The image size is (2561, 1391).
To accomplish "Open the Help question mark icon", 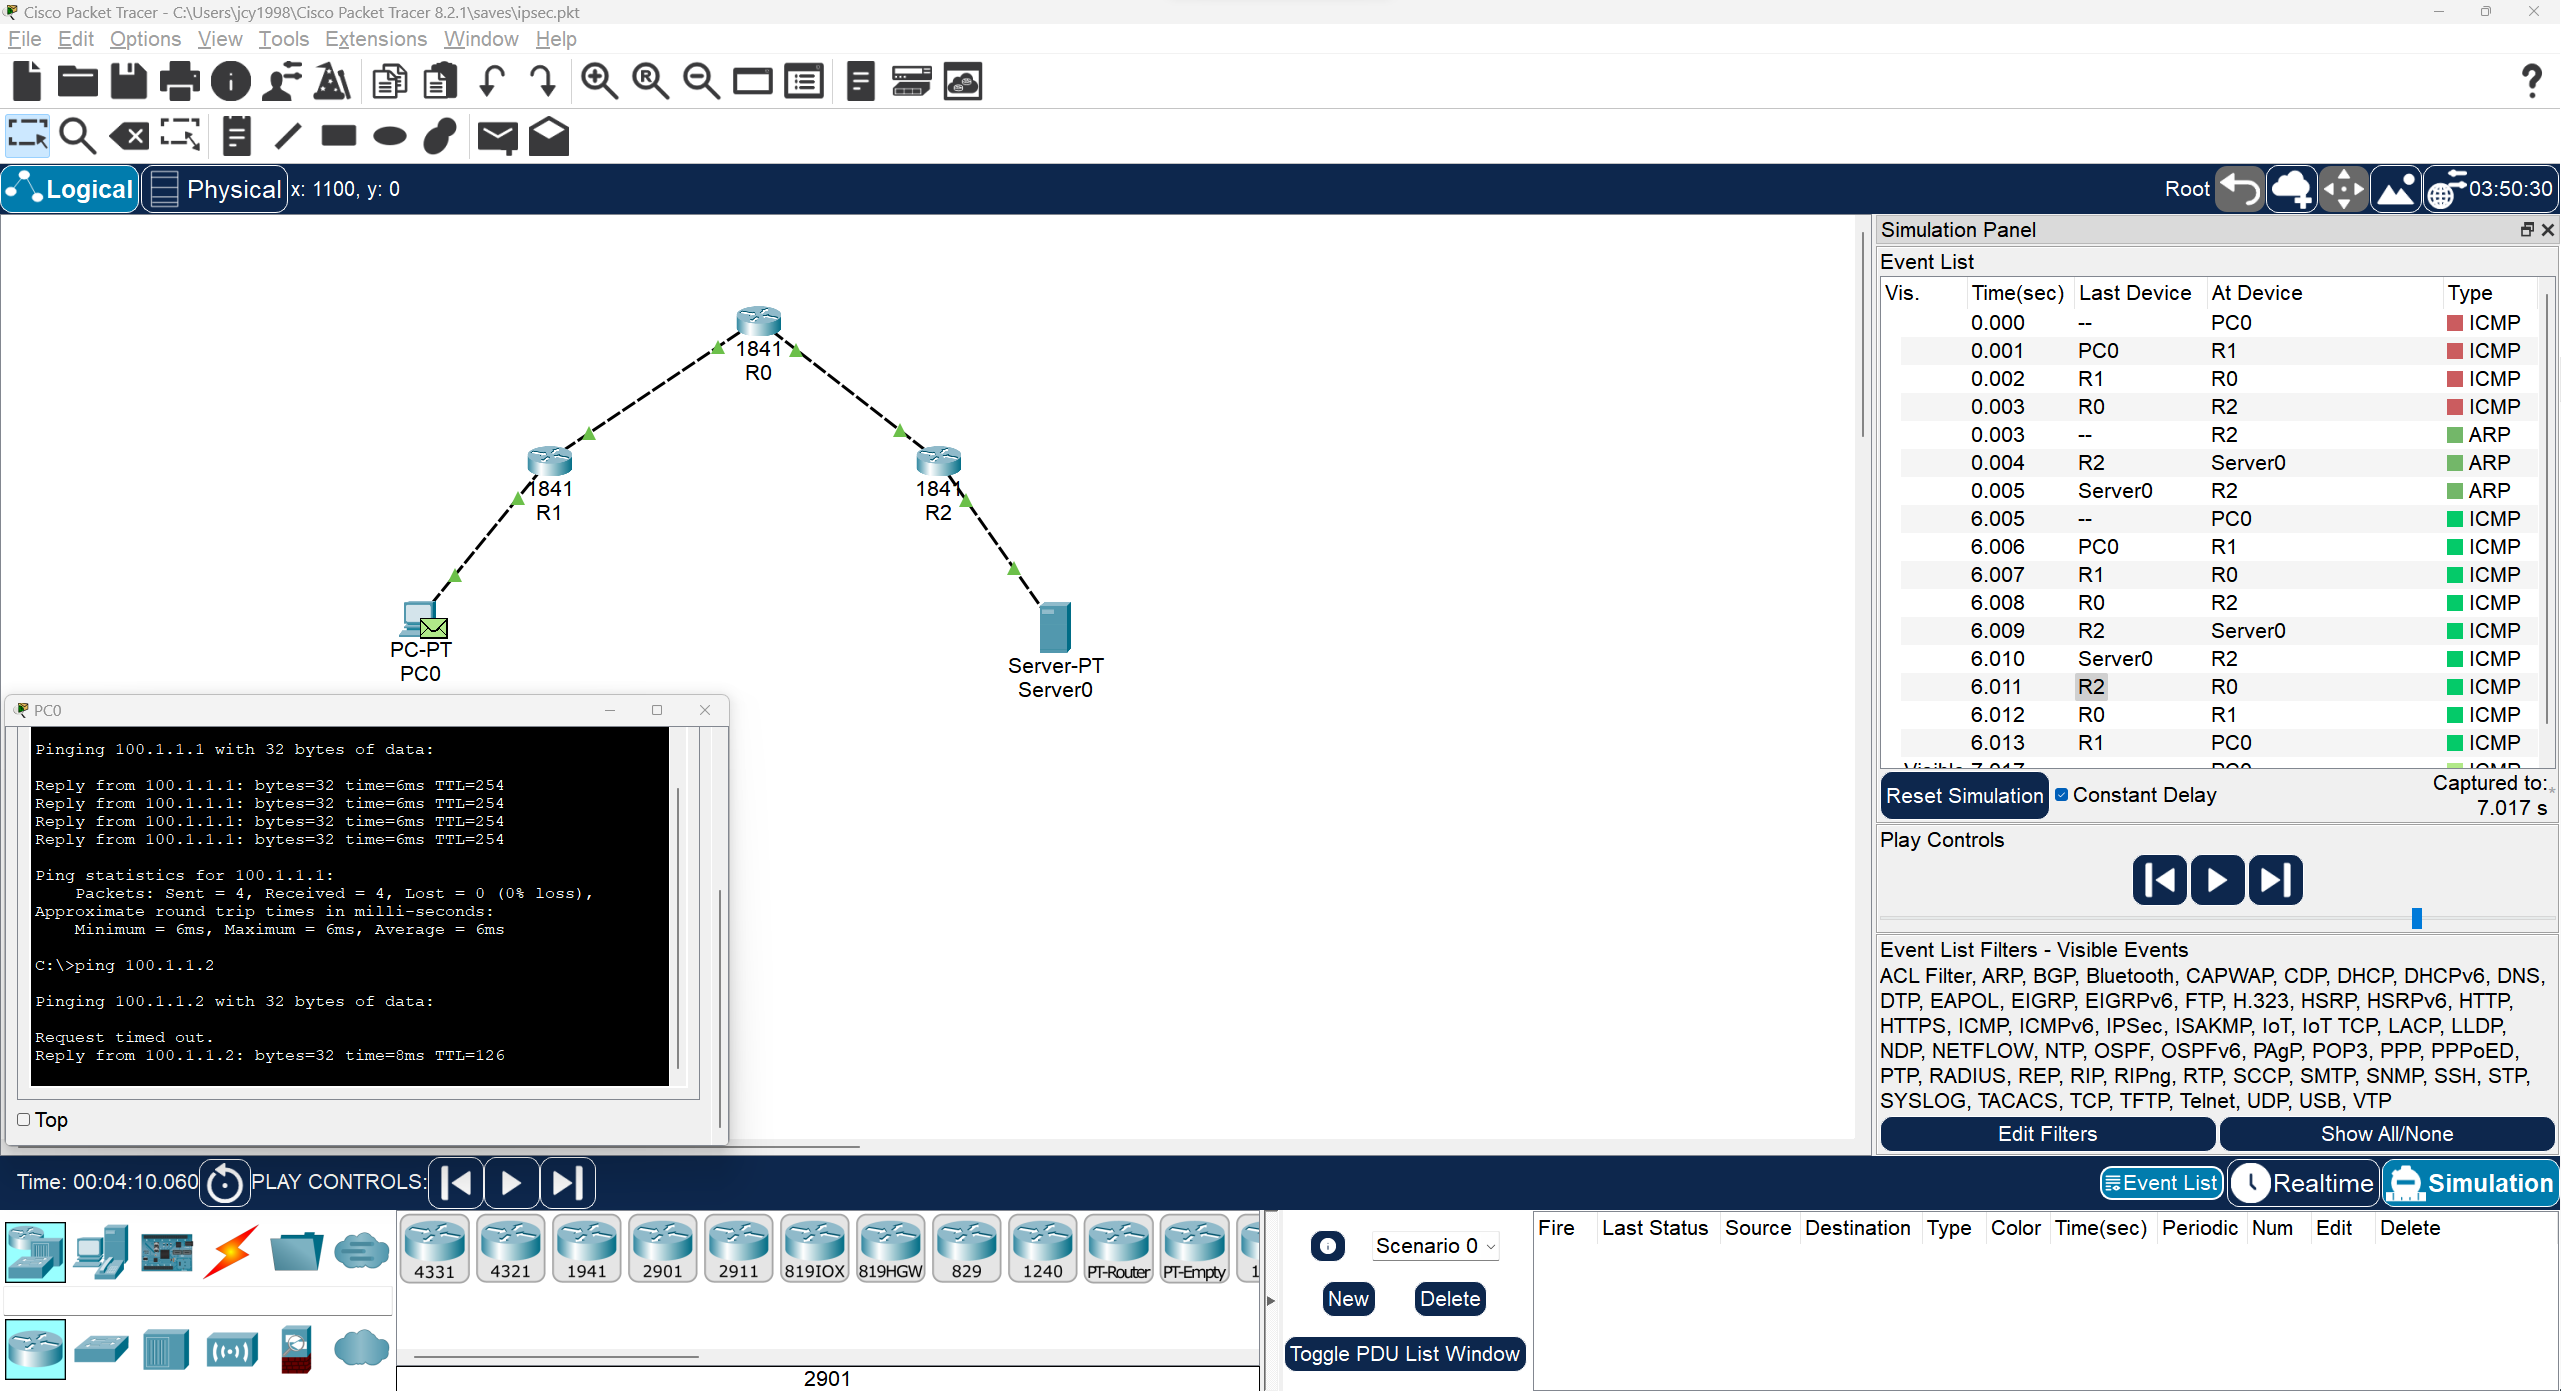I will click(2532, 81).
